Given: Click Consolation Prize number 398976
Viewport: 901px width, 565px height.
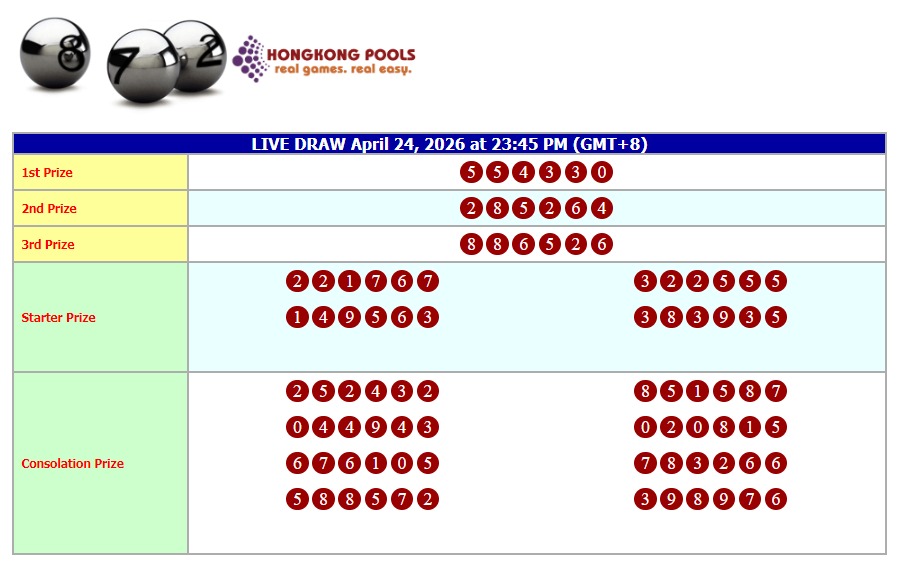Looking at the screenshot, I should tap(710, 499).
